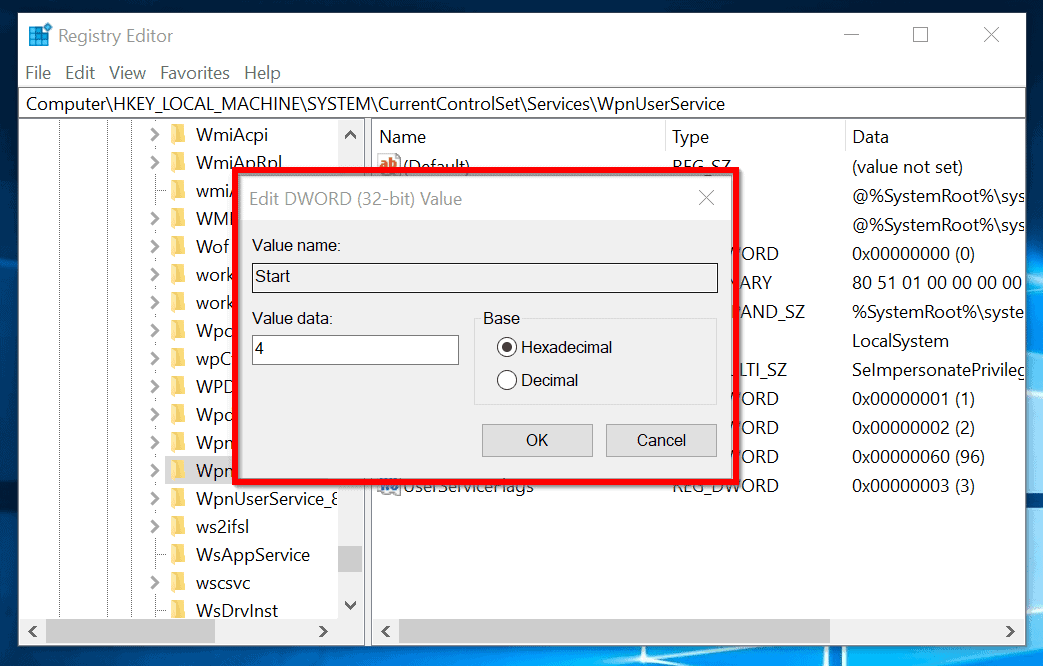Click the Registry Editor title bar icon
This screenshot has width=1043, height=666.
(x=40, y=34)
